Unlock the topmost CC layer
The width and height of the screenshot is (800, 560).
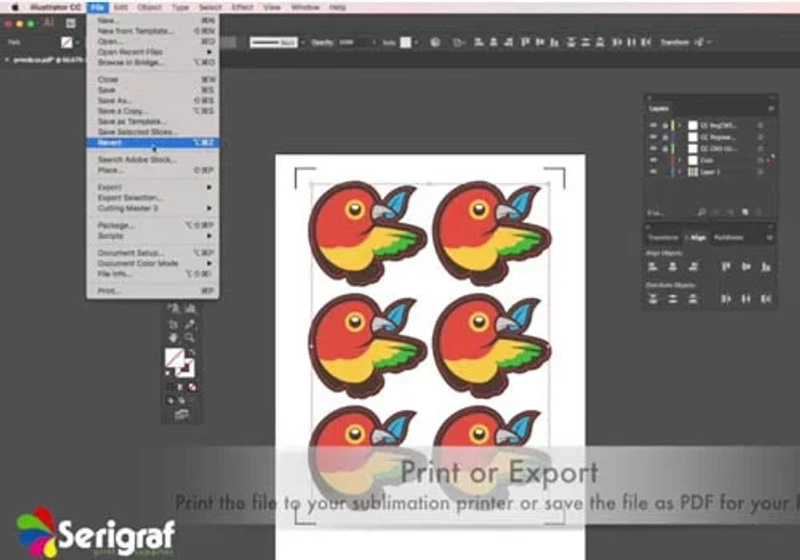665,125
